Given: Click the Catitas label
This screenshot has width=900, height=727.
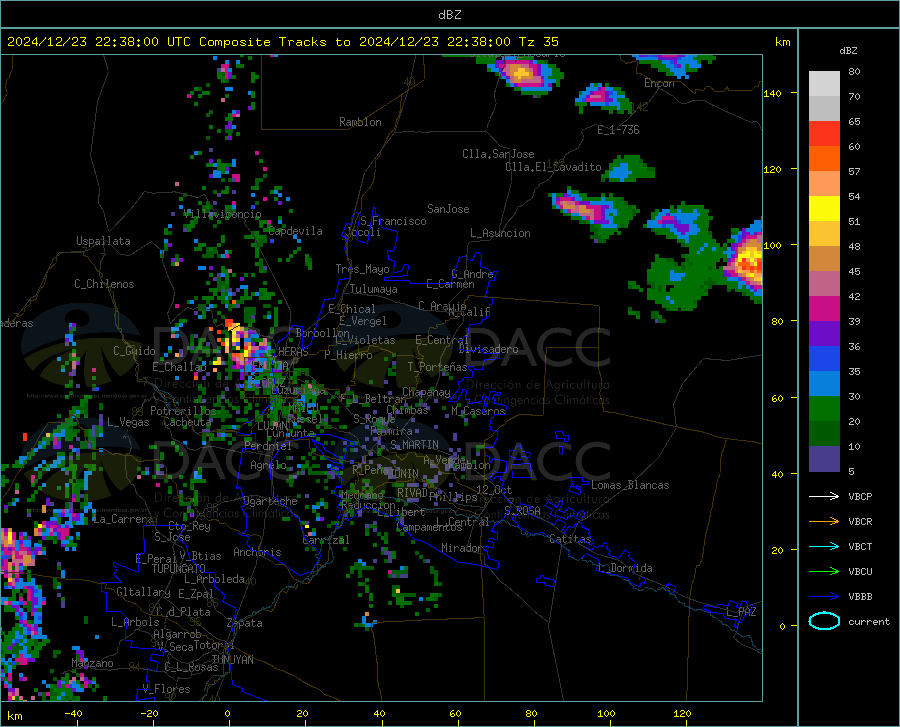Looking at the screenshot, I should click(x=571, y=539).
